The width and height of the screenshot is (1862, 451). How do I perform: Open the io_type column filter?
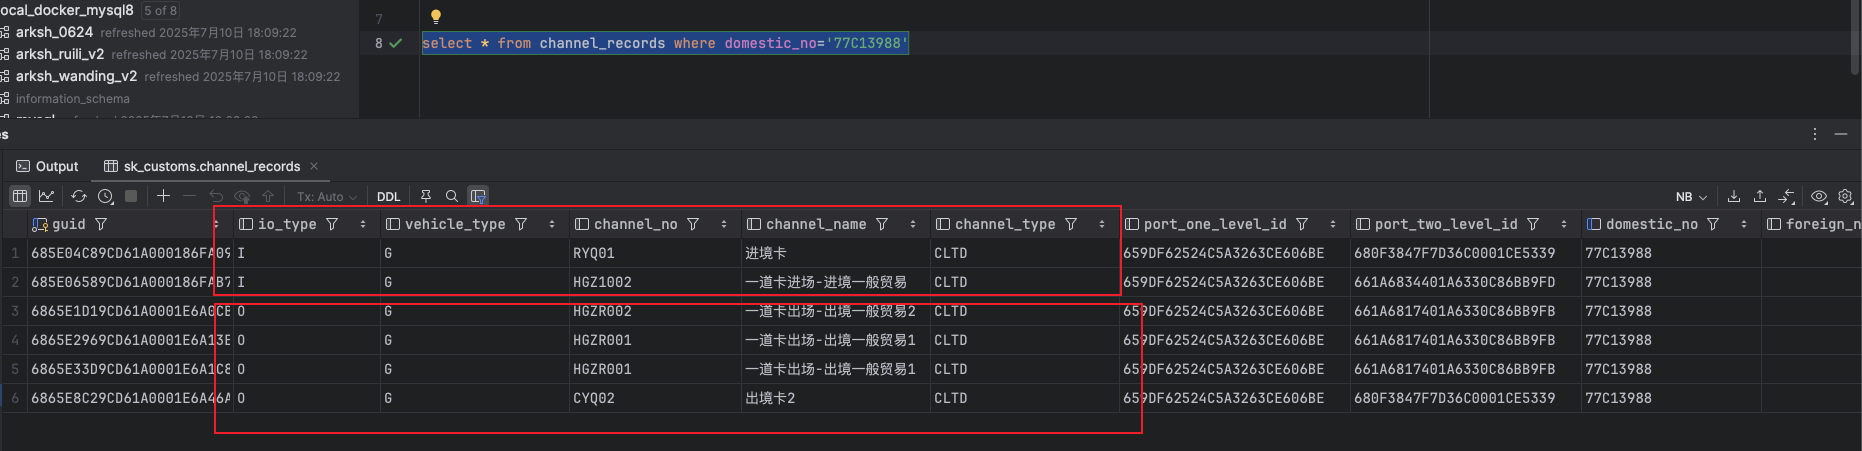click(333, 225)
